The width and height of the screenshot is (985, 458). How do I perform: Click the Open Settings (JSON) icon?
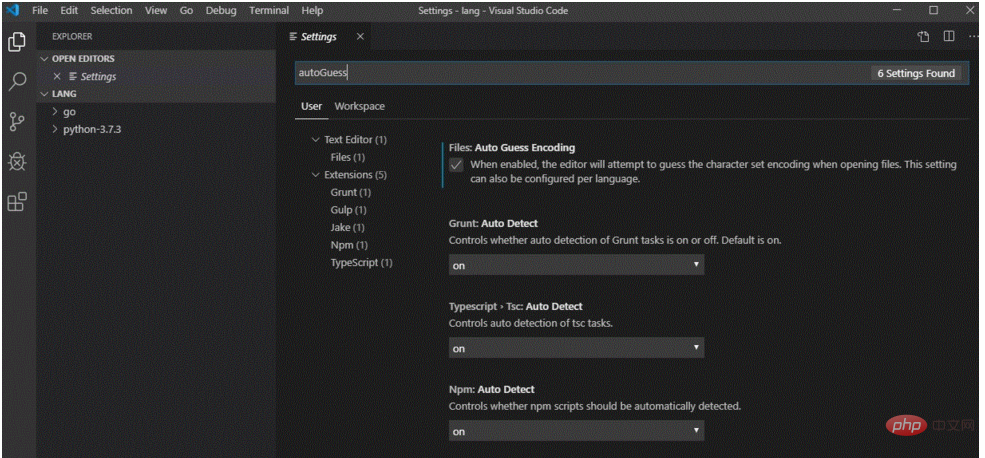923,37
